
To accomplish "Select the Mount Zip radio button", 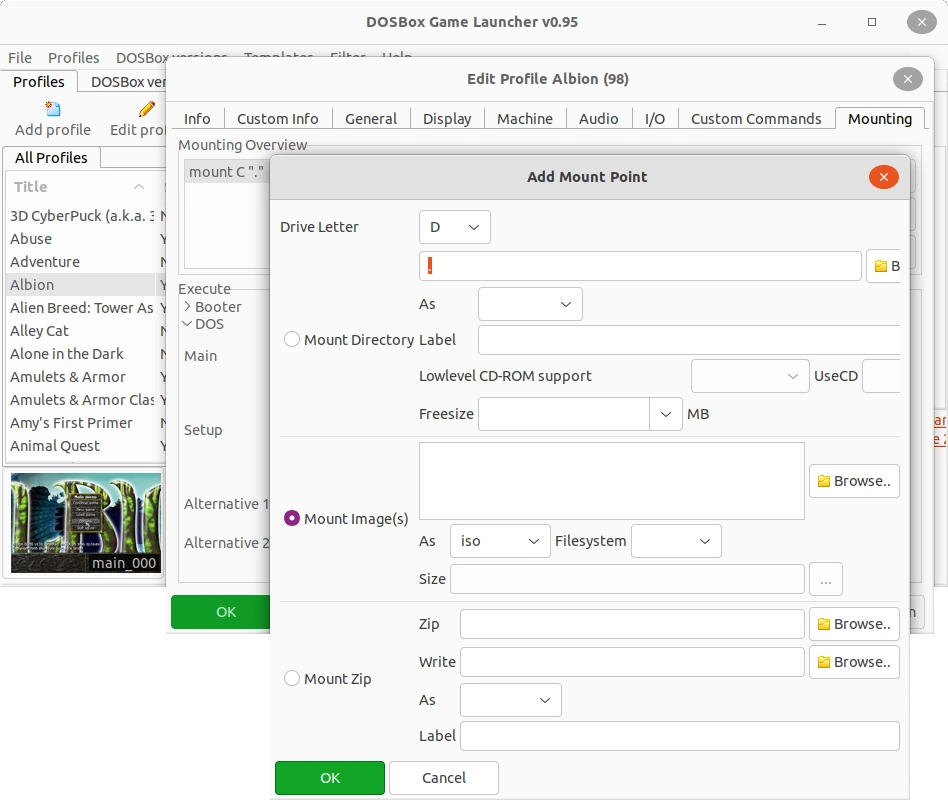I will pyautogui.click(x=292, y=678).
